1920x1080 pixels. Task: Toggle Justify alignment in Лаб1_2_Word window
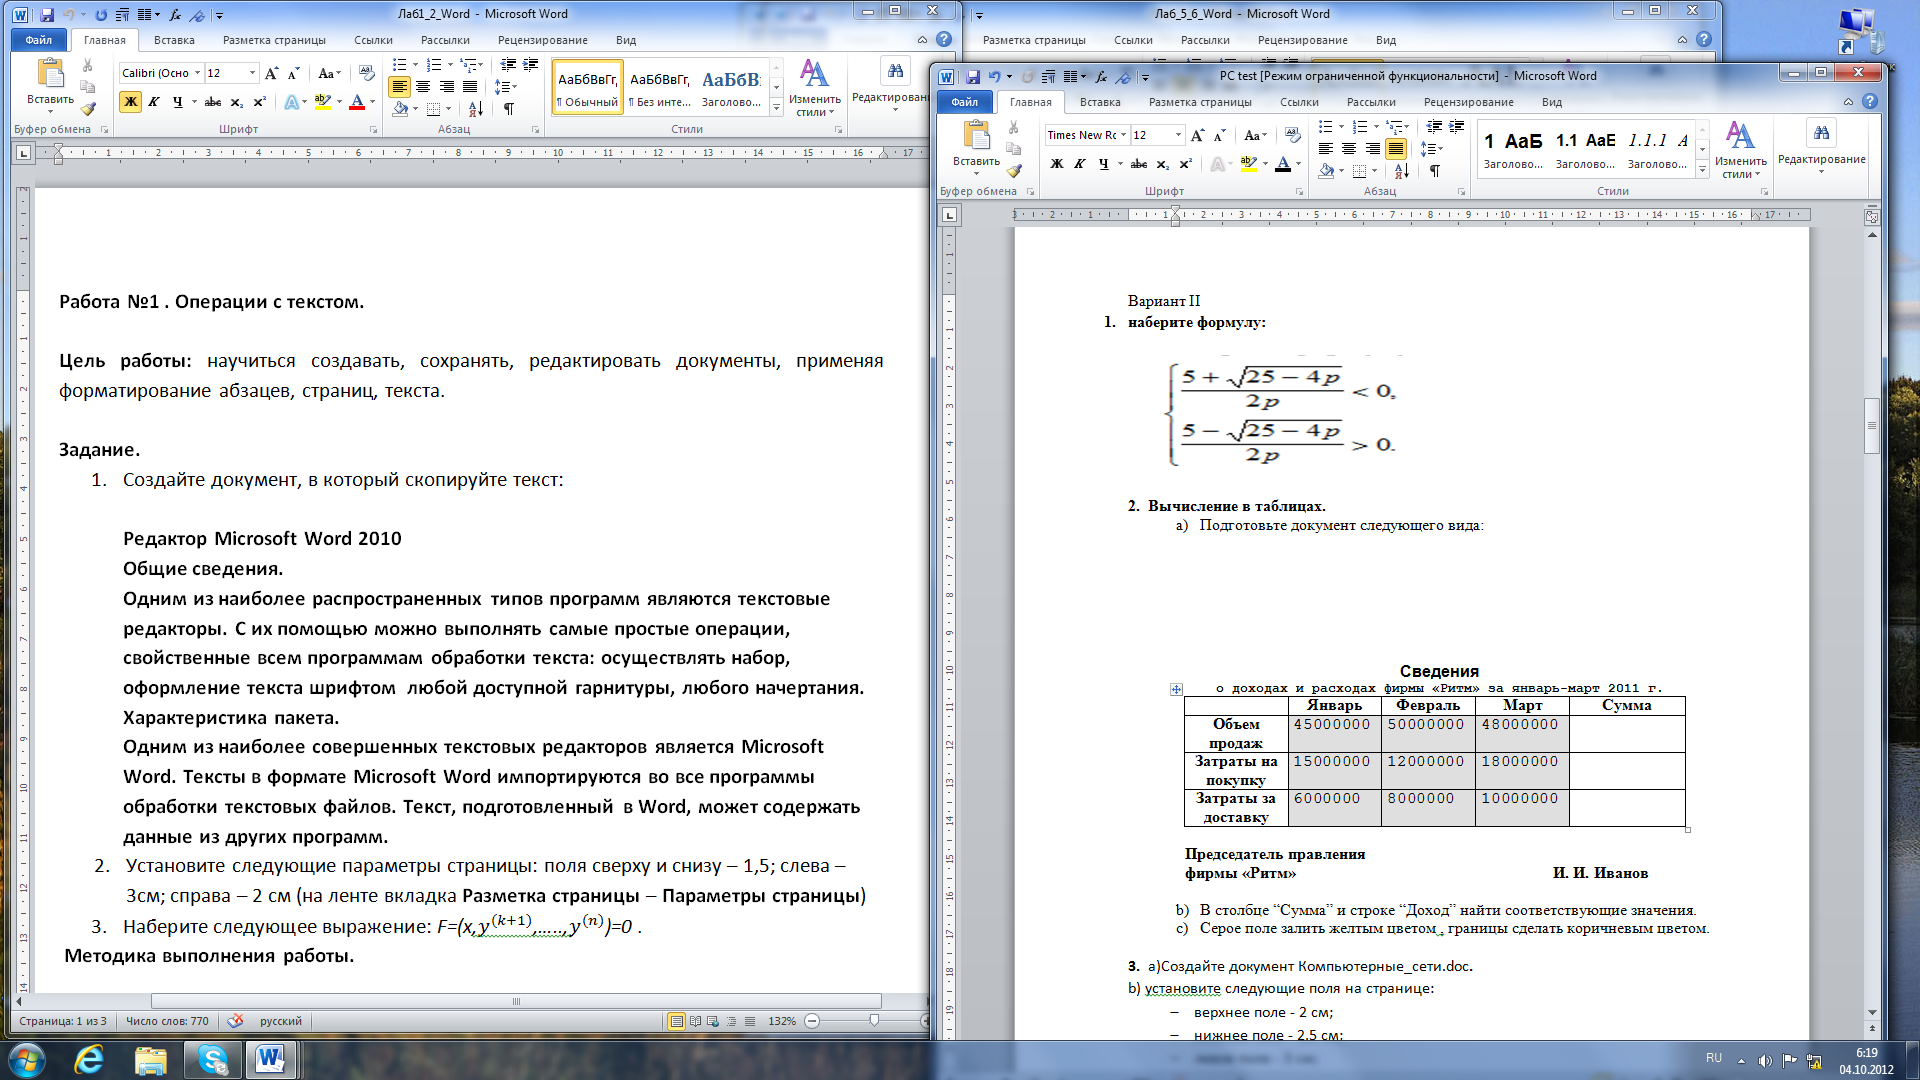[470, 87]
